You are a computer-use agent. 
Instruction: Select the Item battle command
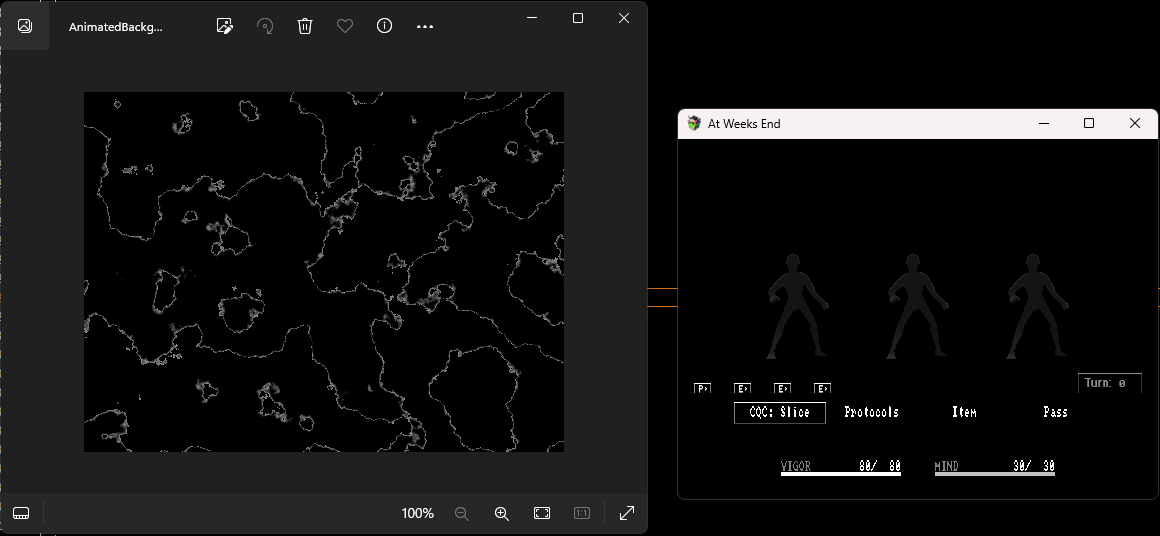pos(964,413)
